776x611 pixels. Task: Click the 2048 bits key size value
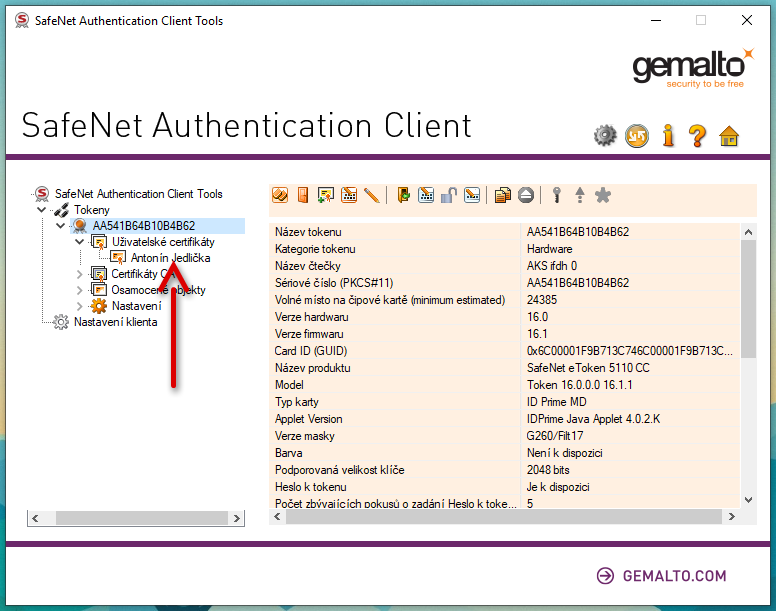548,470
